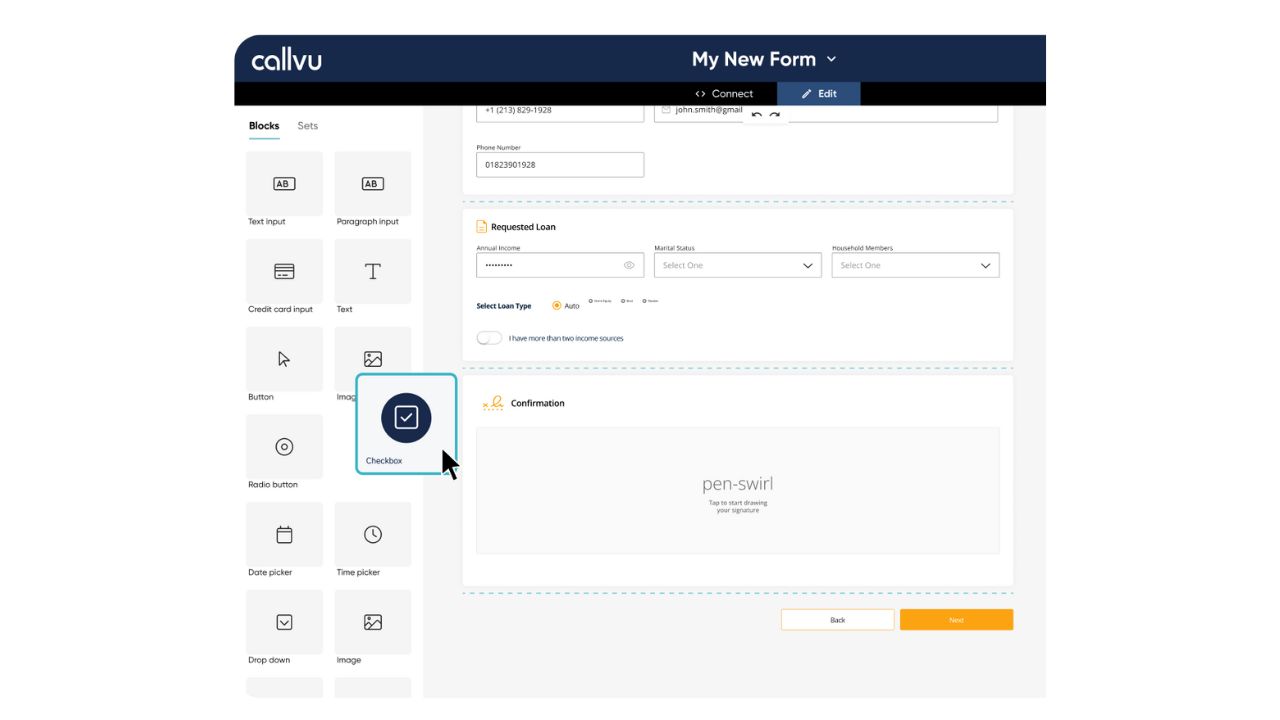Select the Paragraph input block icon
This screenshot has width=1280, height=720.
372,184
